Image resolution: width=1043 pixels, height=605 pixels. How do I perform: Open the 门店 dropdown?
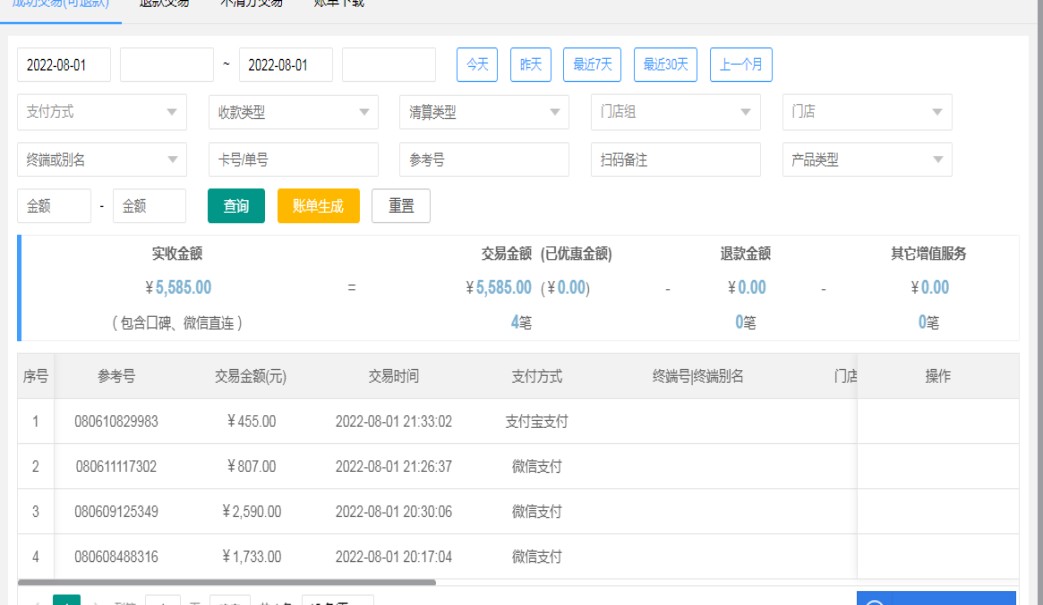point(937,113)
